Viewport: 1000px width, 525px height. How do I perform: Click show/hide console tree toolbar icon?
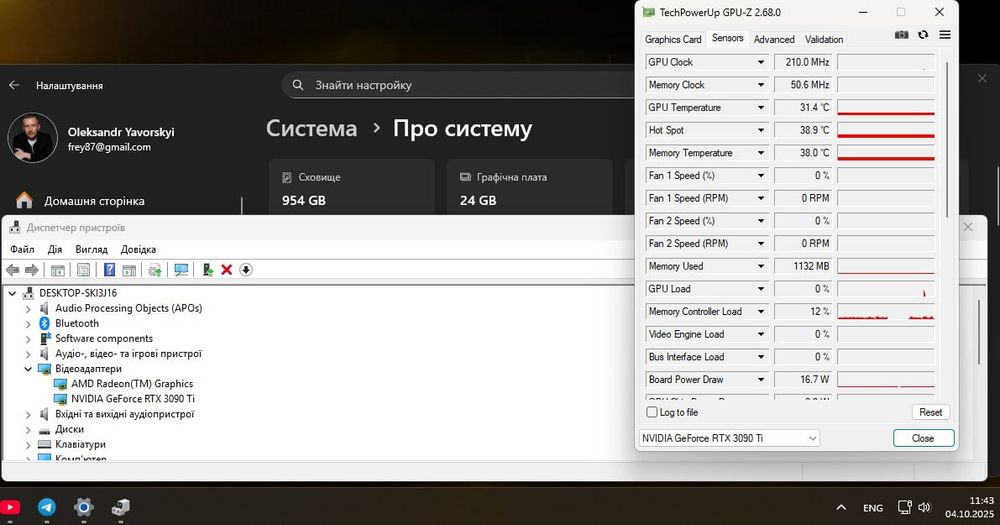coord(57,270)
